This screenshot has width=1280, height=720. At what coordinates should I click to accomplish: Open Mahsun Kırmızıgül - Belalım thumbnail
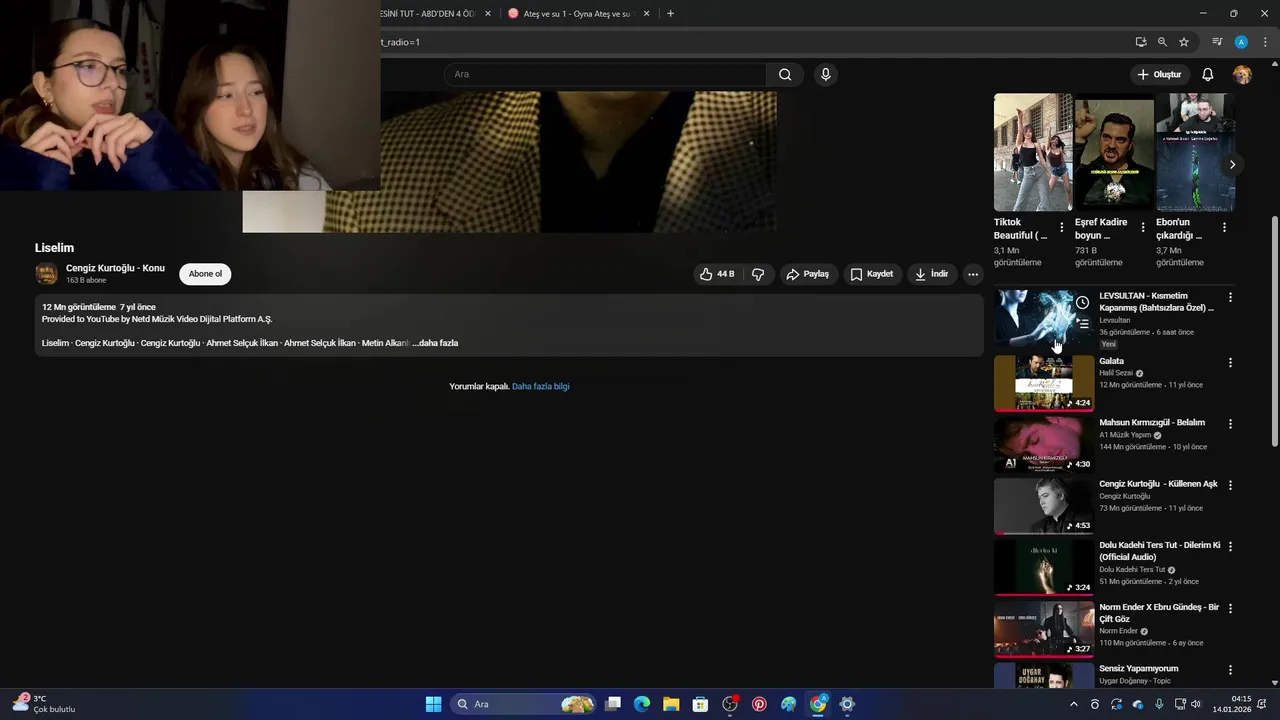[1044, 444]
